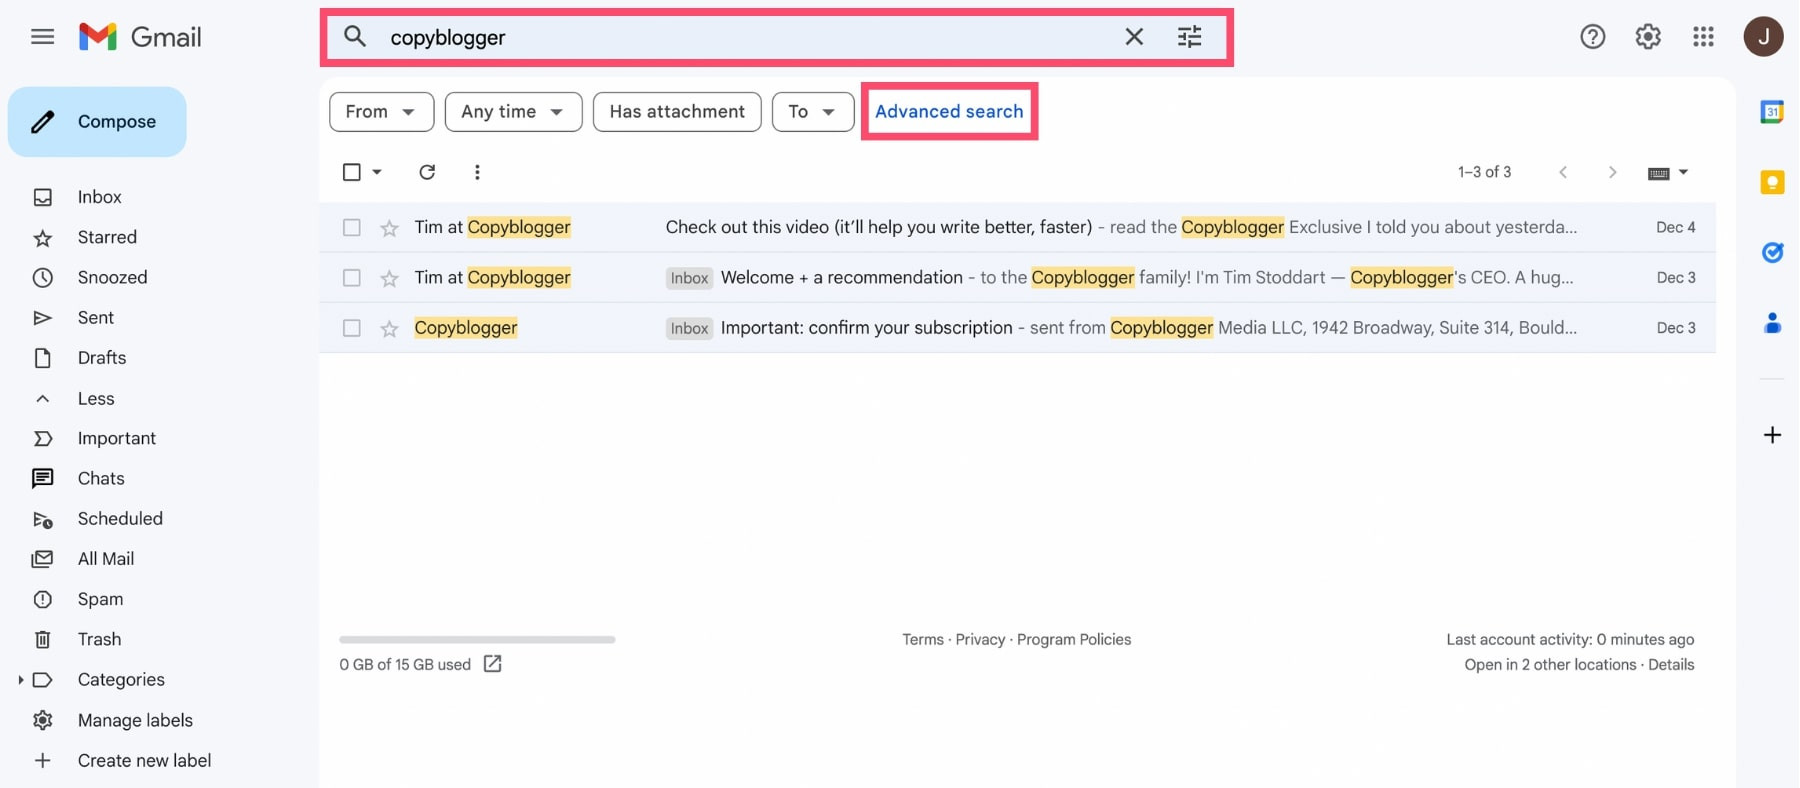
Task: Star the 'Welcome + a recommendation' email
Action: tap(389, 278)
